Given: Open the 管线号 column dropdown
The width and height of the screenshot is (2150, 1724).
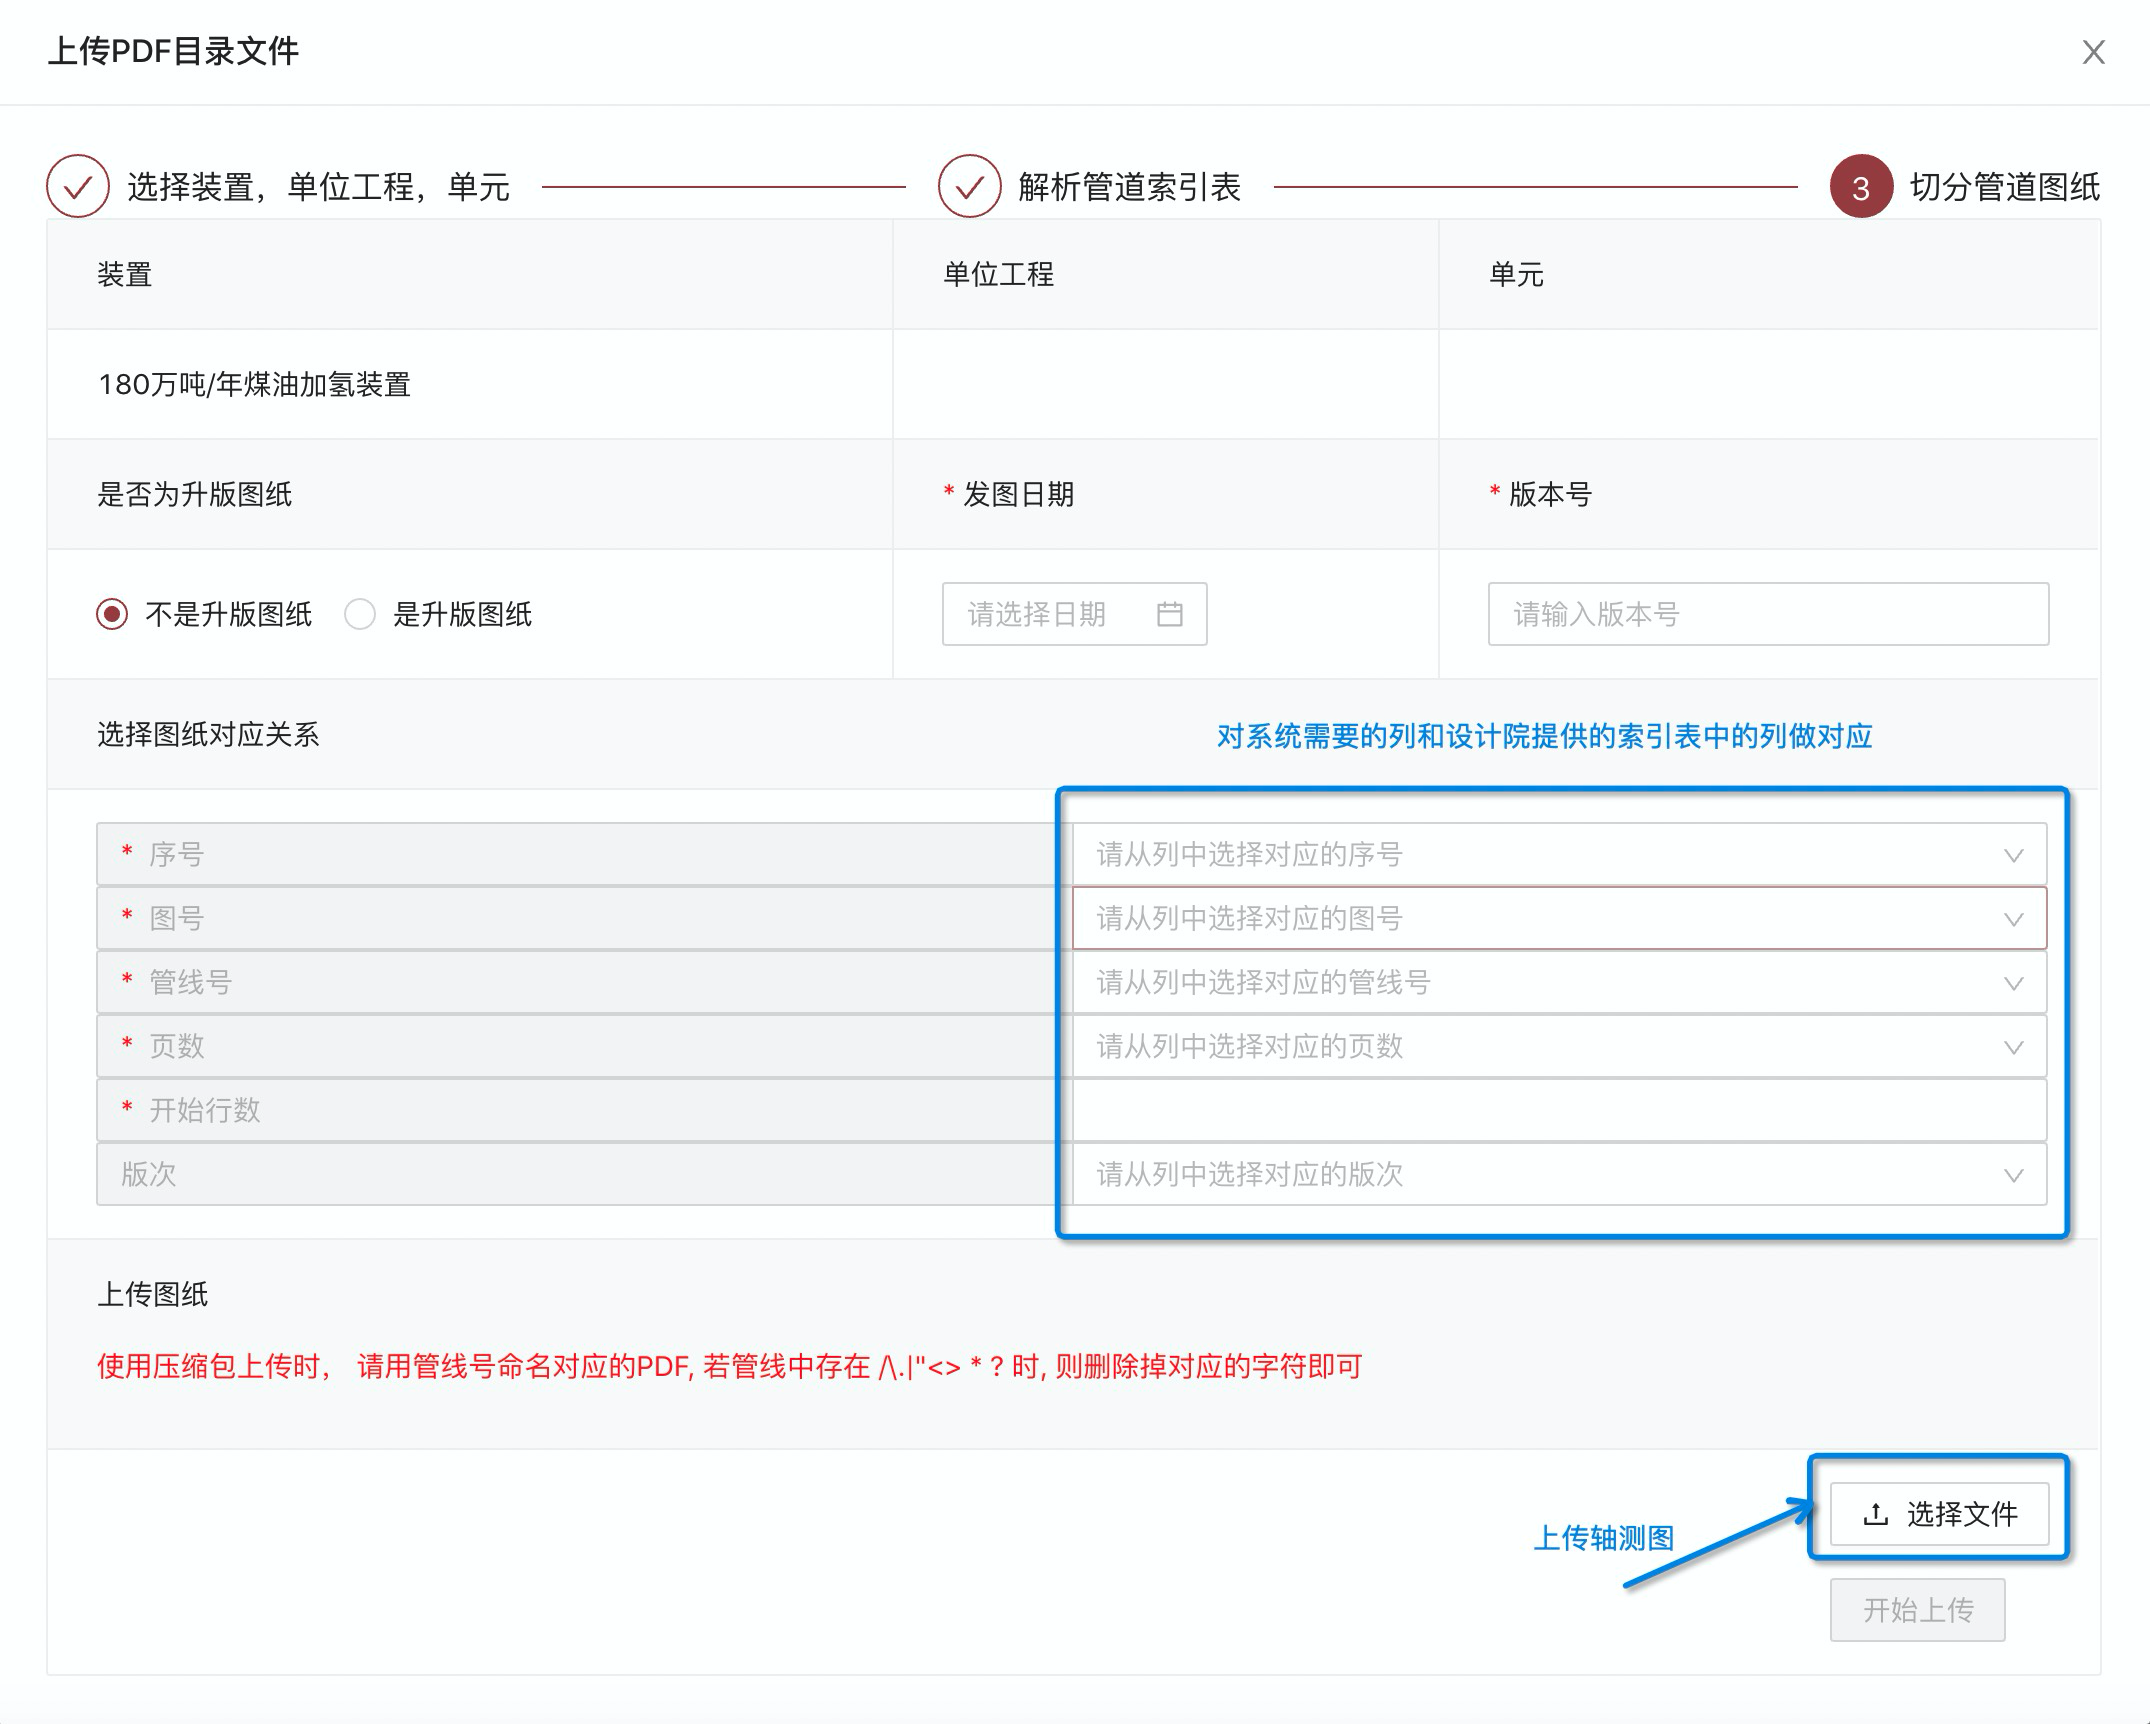Looking at the screenshot, I should pos(1559,982).
